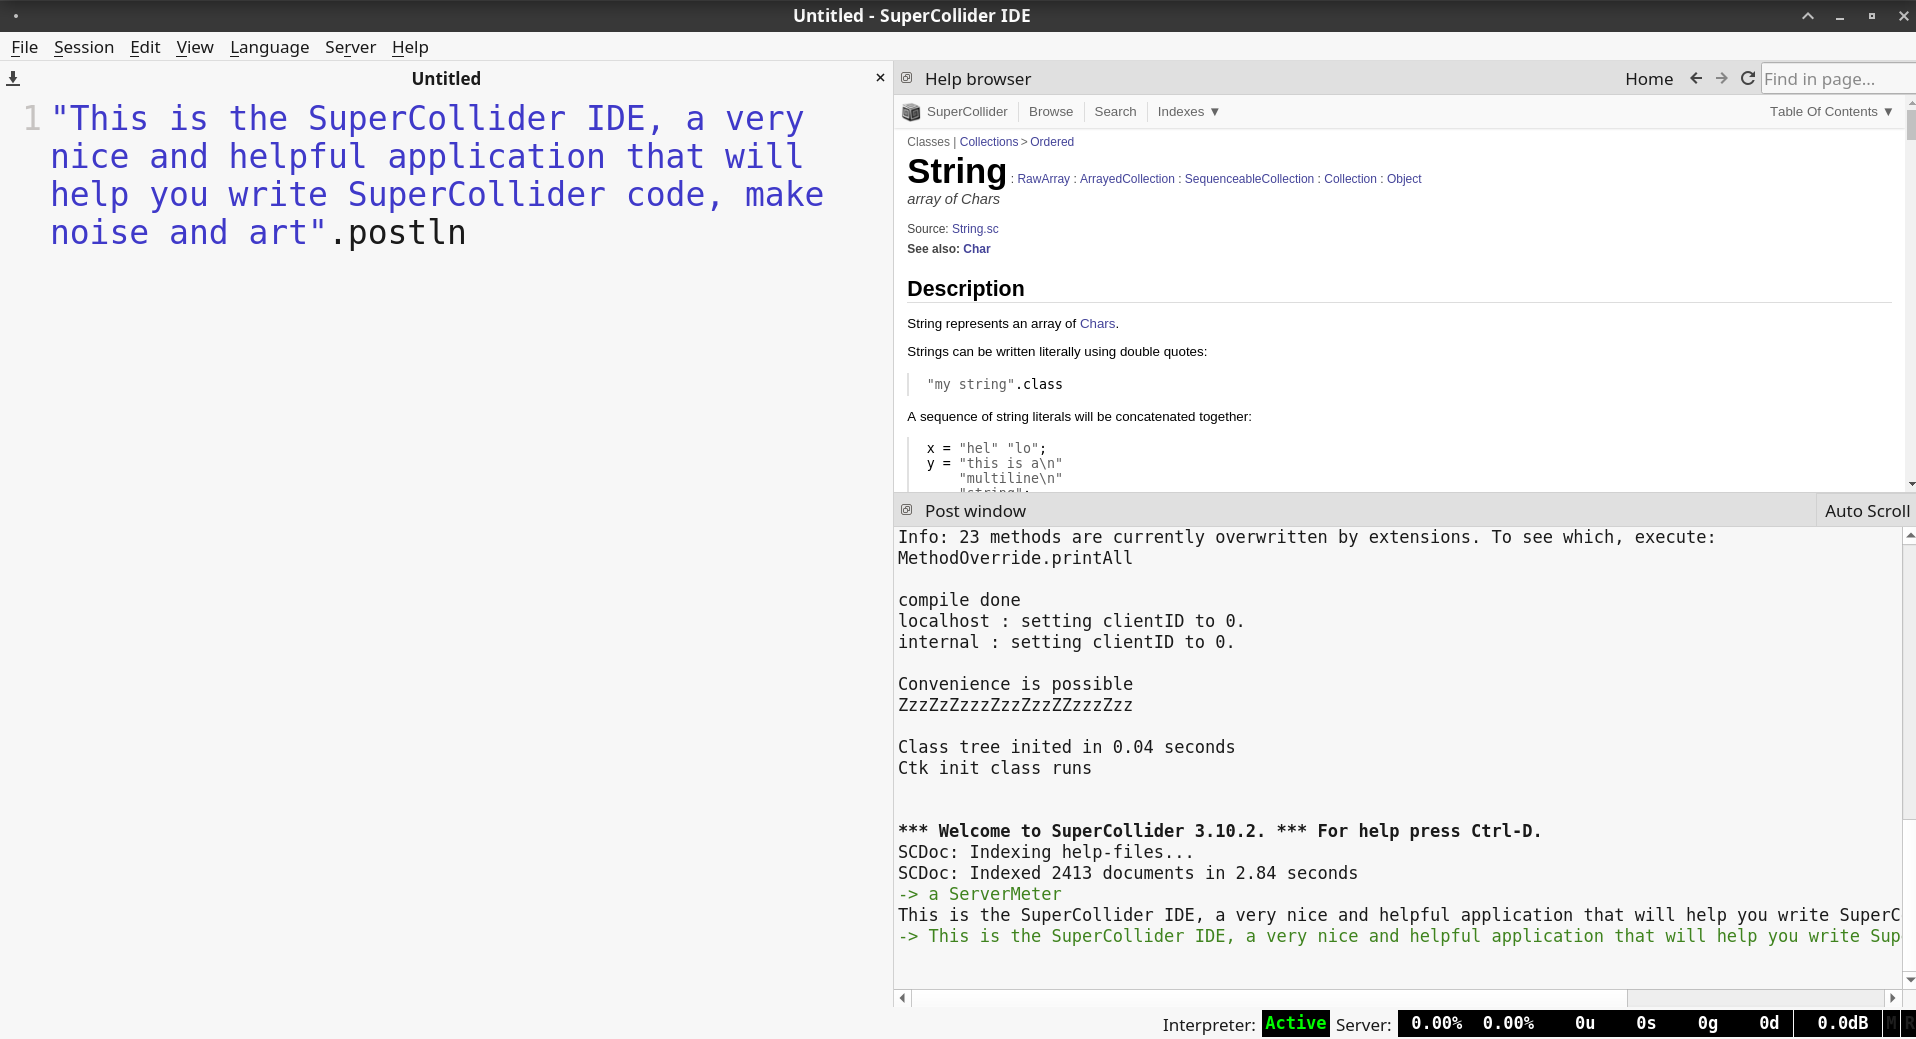This screenshot has width=1916, height=1039.
Task: Click the Help browser dock undock icon
Action: pyautogui.click(x=907, y=78)
